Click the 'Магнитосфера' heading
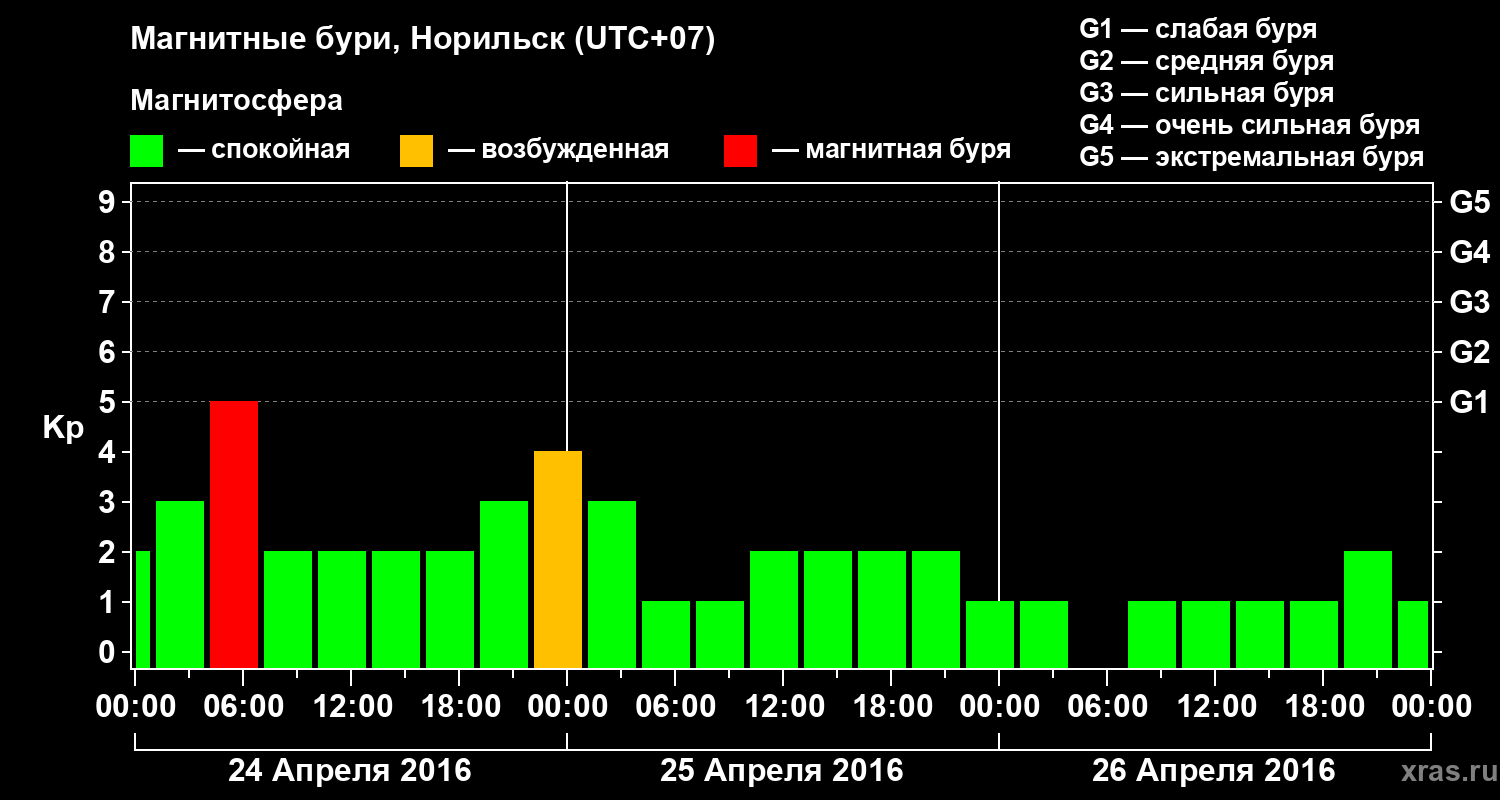This screenshot has height=800, width=1500. (237, 101)
